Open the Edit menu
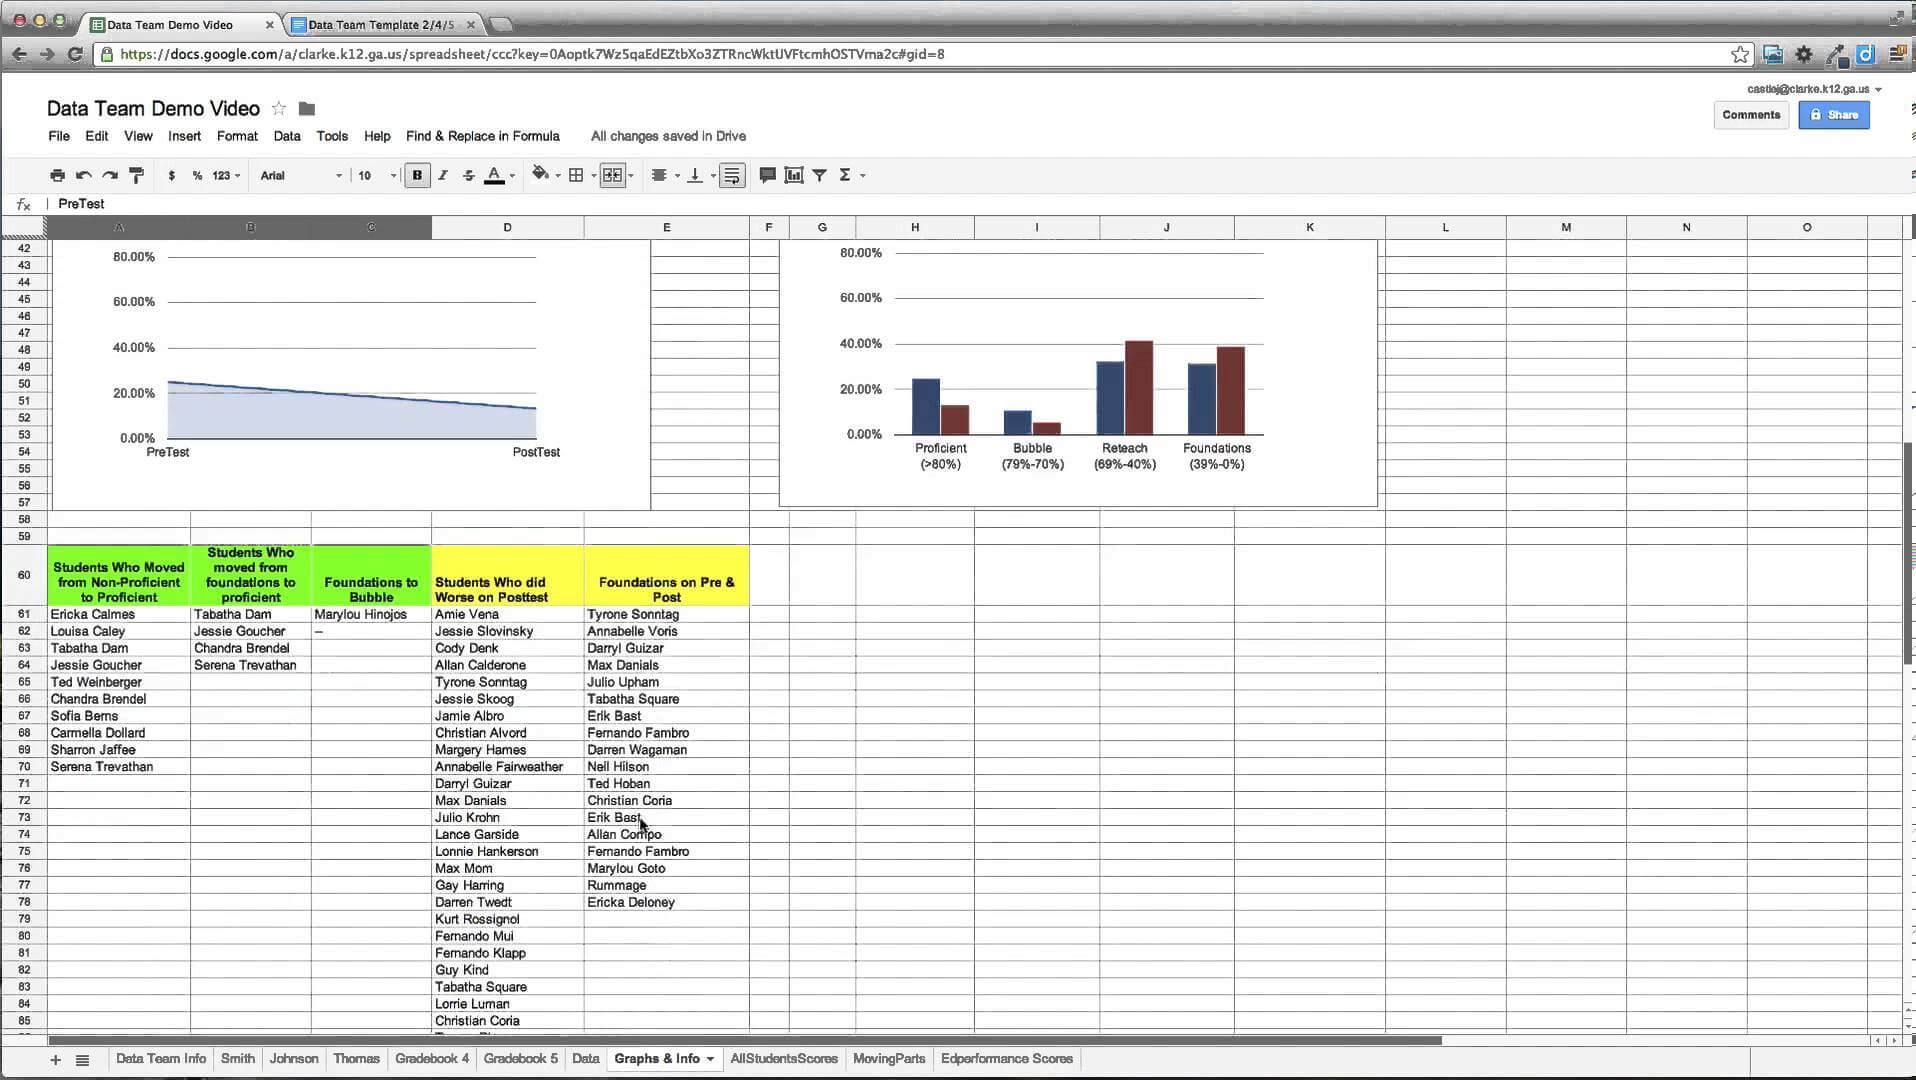This screenshot has height=1080, width=1916. (x=96, y=136)
